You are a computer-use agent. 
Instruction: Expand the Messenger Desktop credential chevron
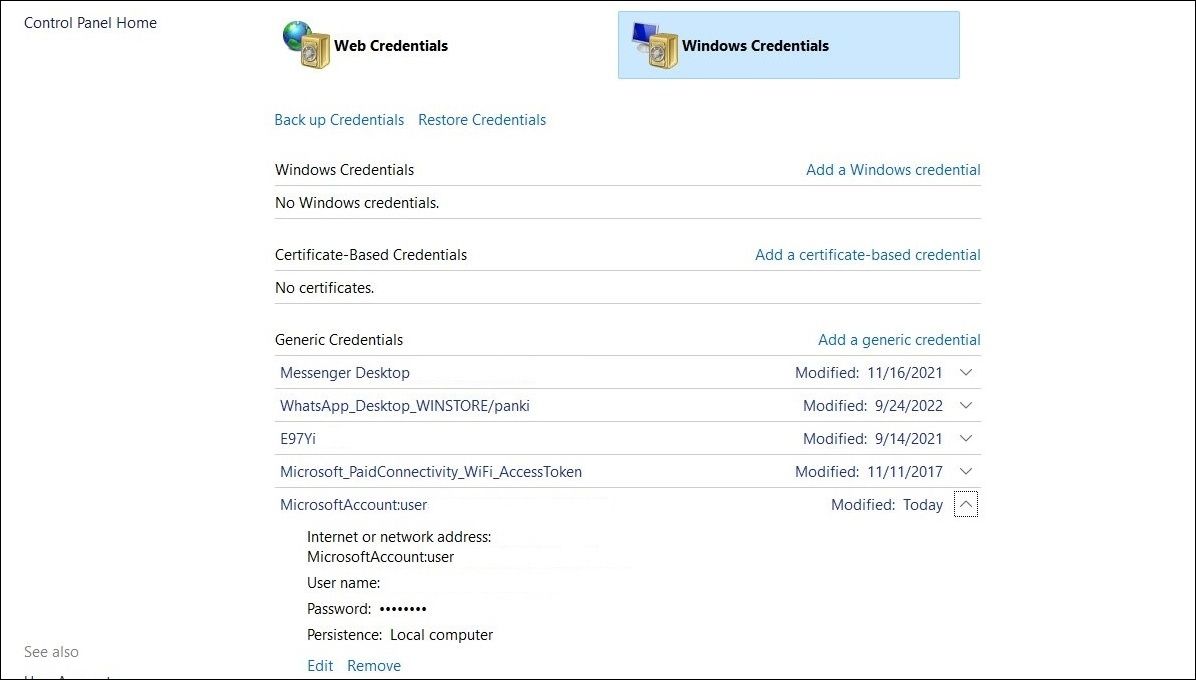click(966, 373)
